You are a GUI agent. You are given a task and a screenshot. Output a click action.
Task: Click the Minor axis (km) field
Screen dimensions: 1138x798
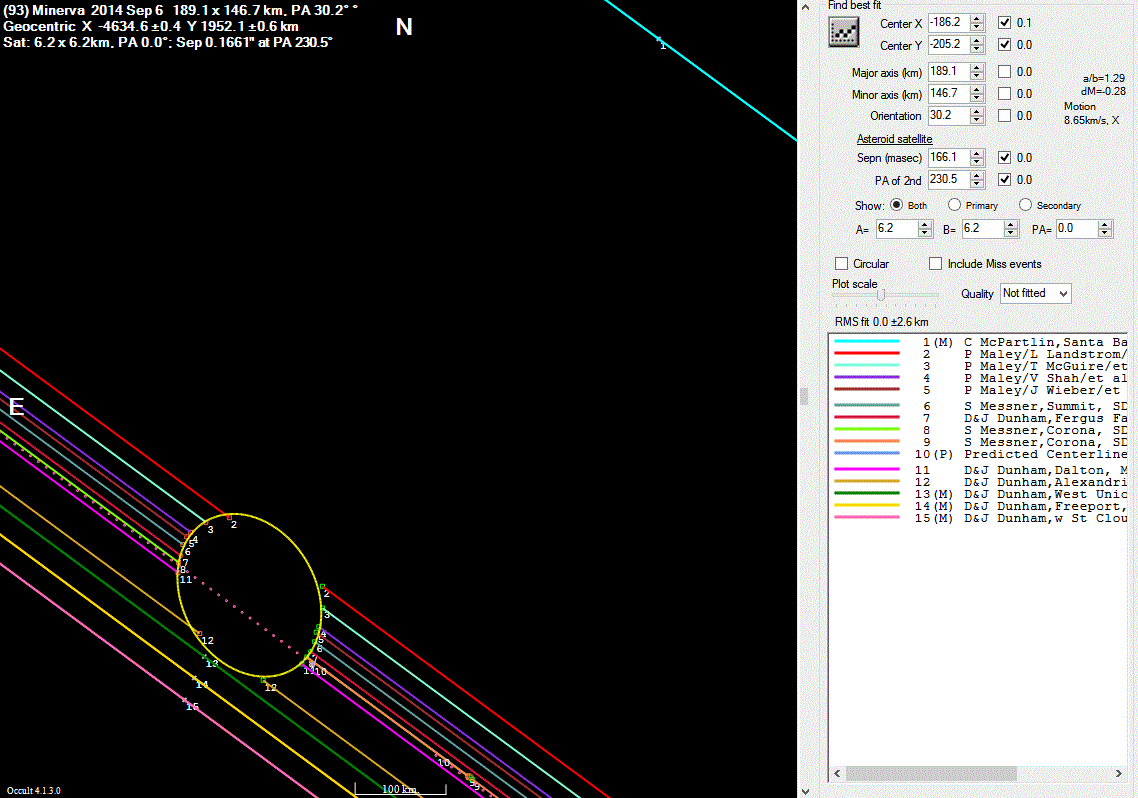point(949,93)
